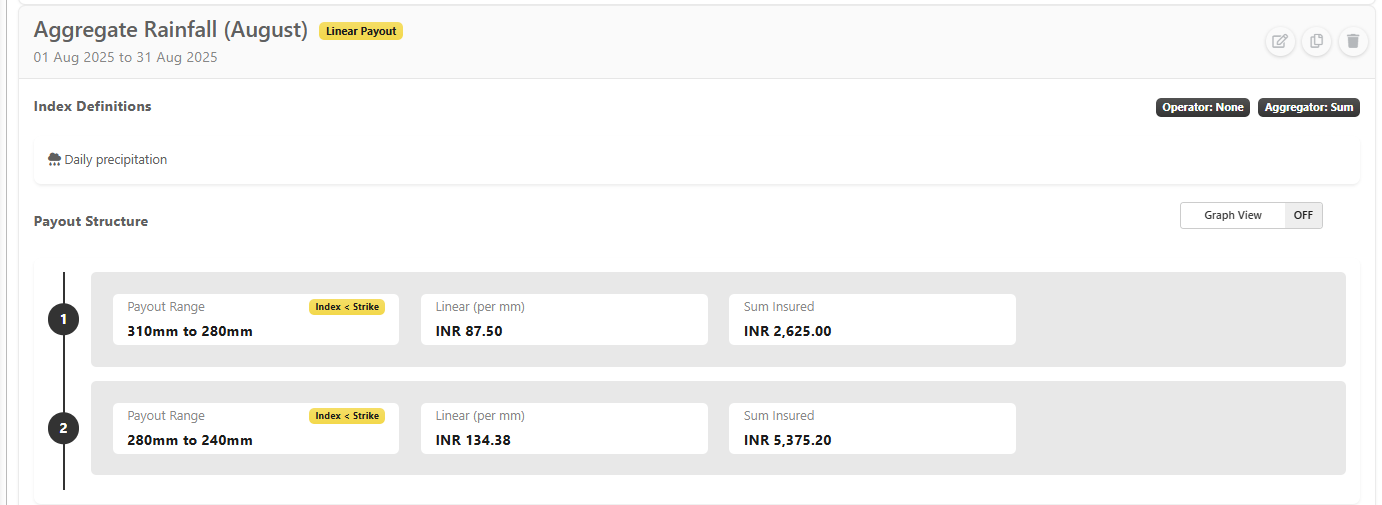The width and height of the screenshot is (1382, 505).
Task: Click the delete trash icon
Action: point(1353,41)
